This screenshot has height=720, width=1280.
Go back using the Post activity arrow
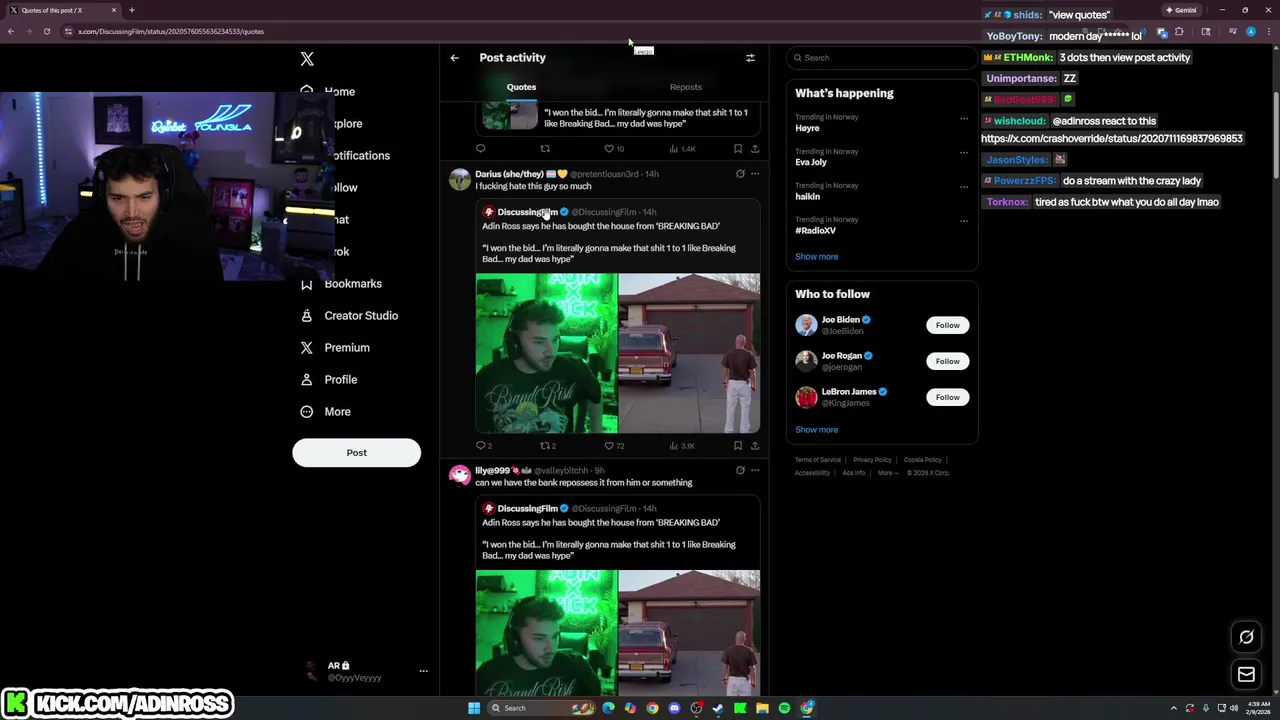click(x=454, y=58)
